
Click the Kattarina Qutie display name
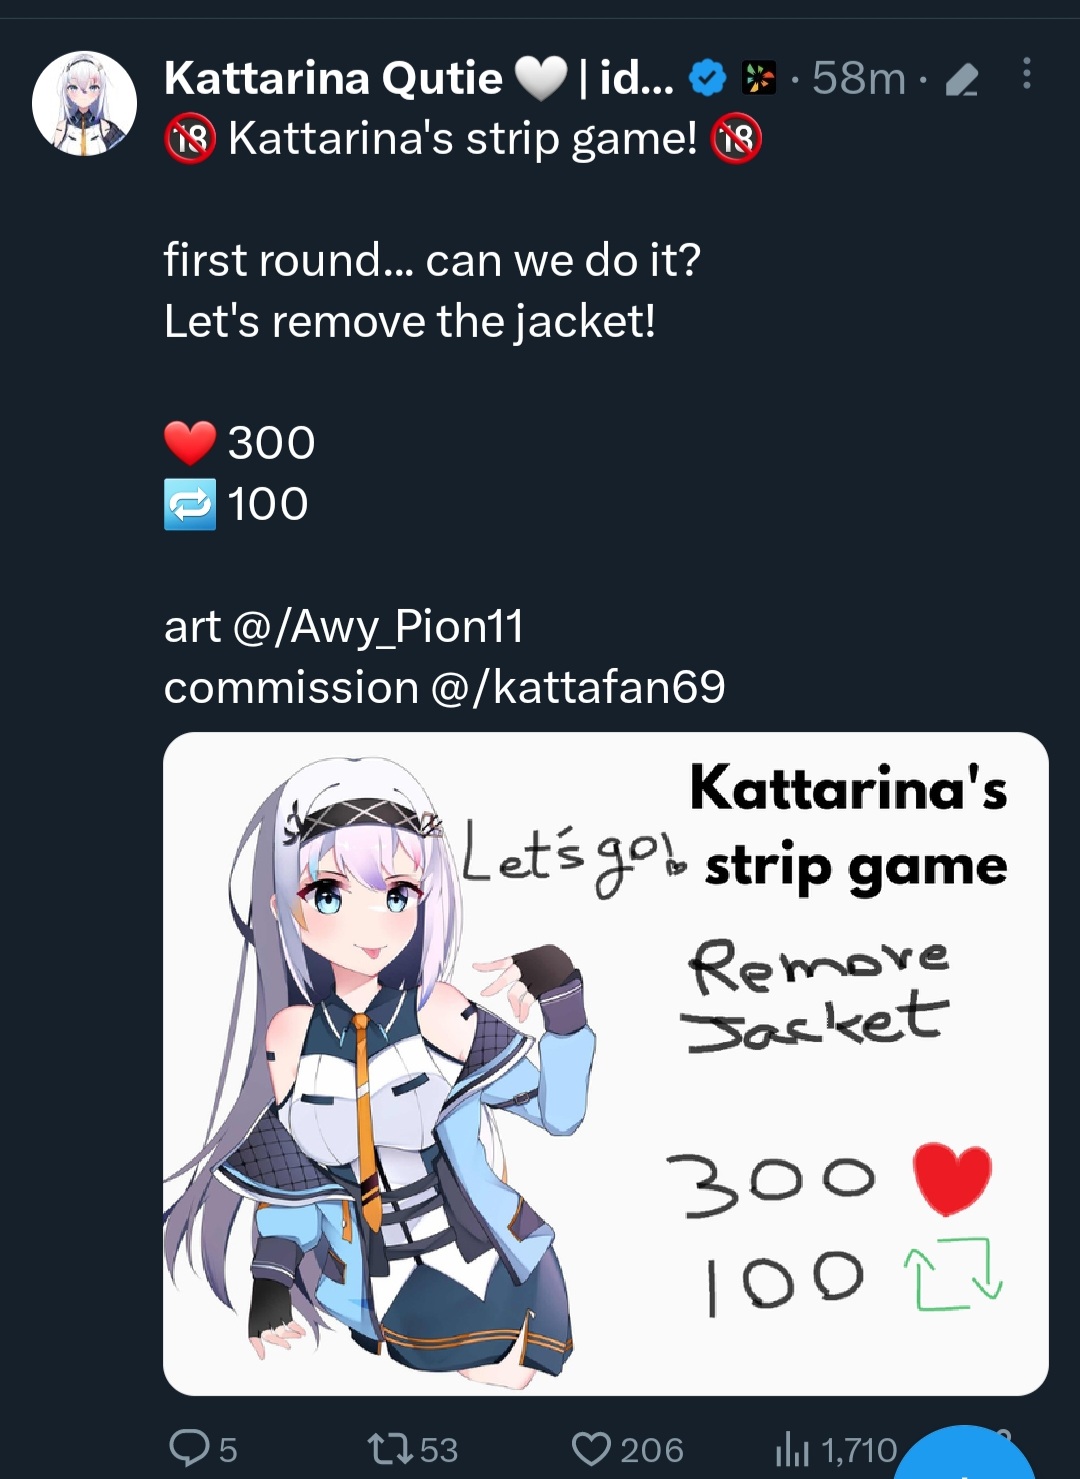[333, 78]
